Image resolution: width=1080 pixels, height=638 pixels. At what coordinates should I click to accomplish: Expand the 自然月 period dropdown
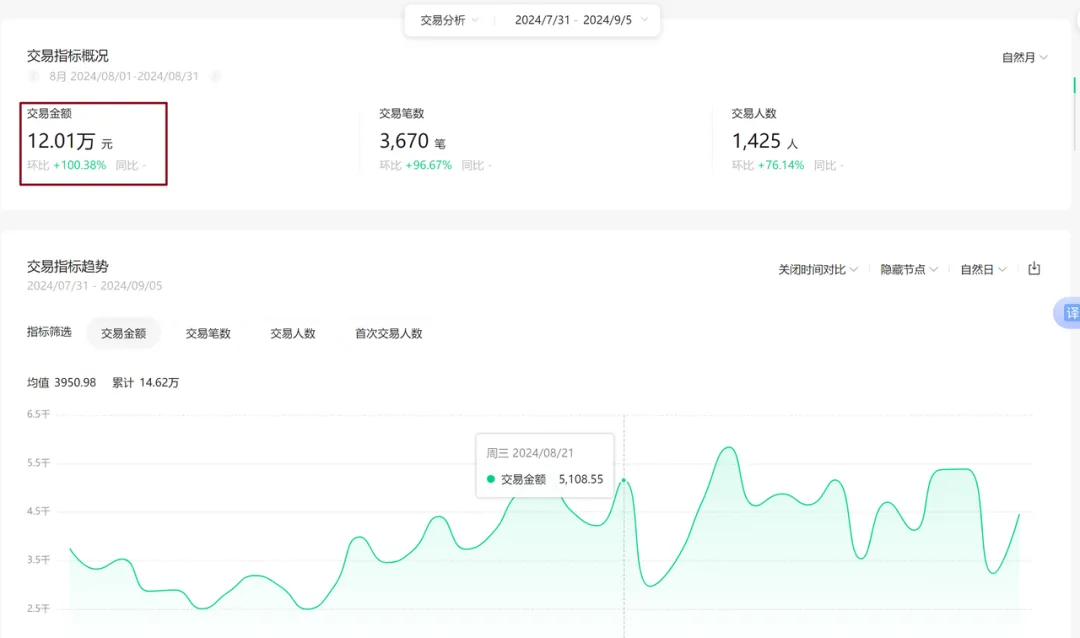pos(1024,58)
